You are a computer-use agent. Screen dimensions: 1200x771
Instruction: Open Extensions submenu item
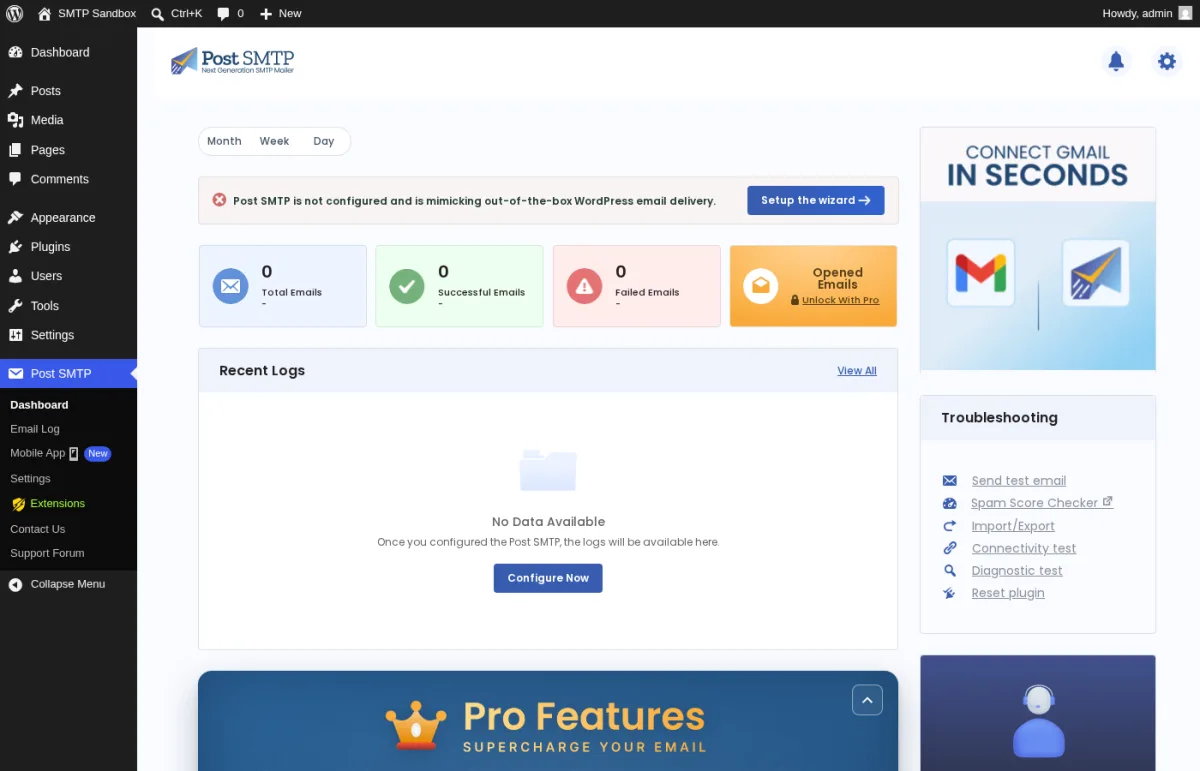(48, 504)
